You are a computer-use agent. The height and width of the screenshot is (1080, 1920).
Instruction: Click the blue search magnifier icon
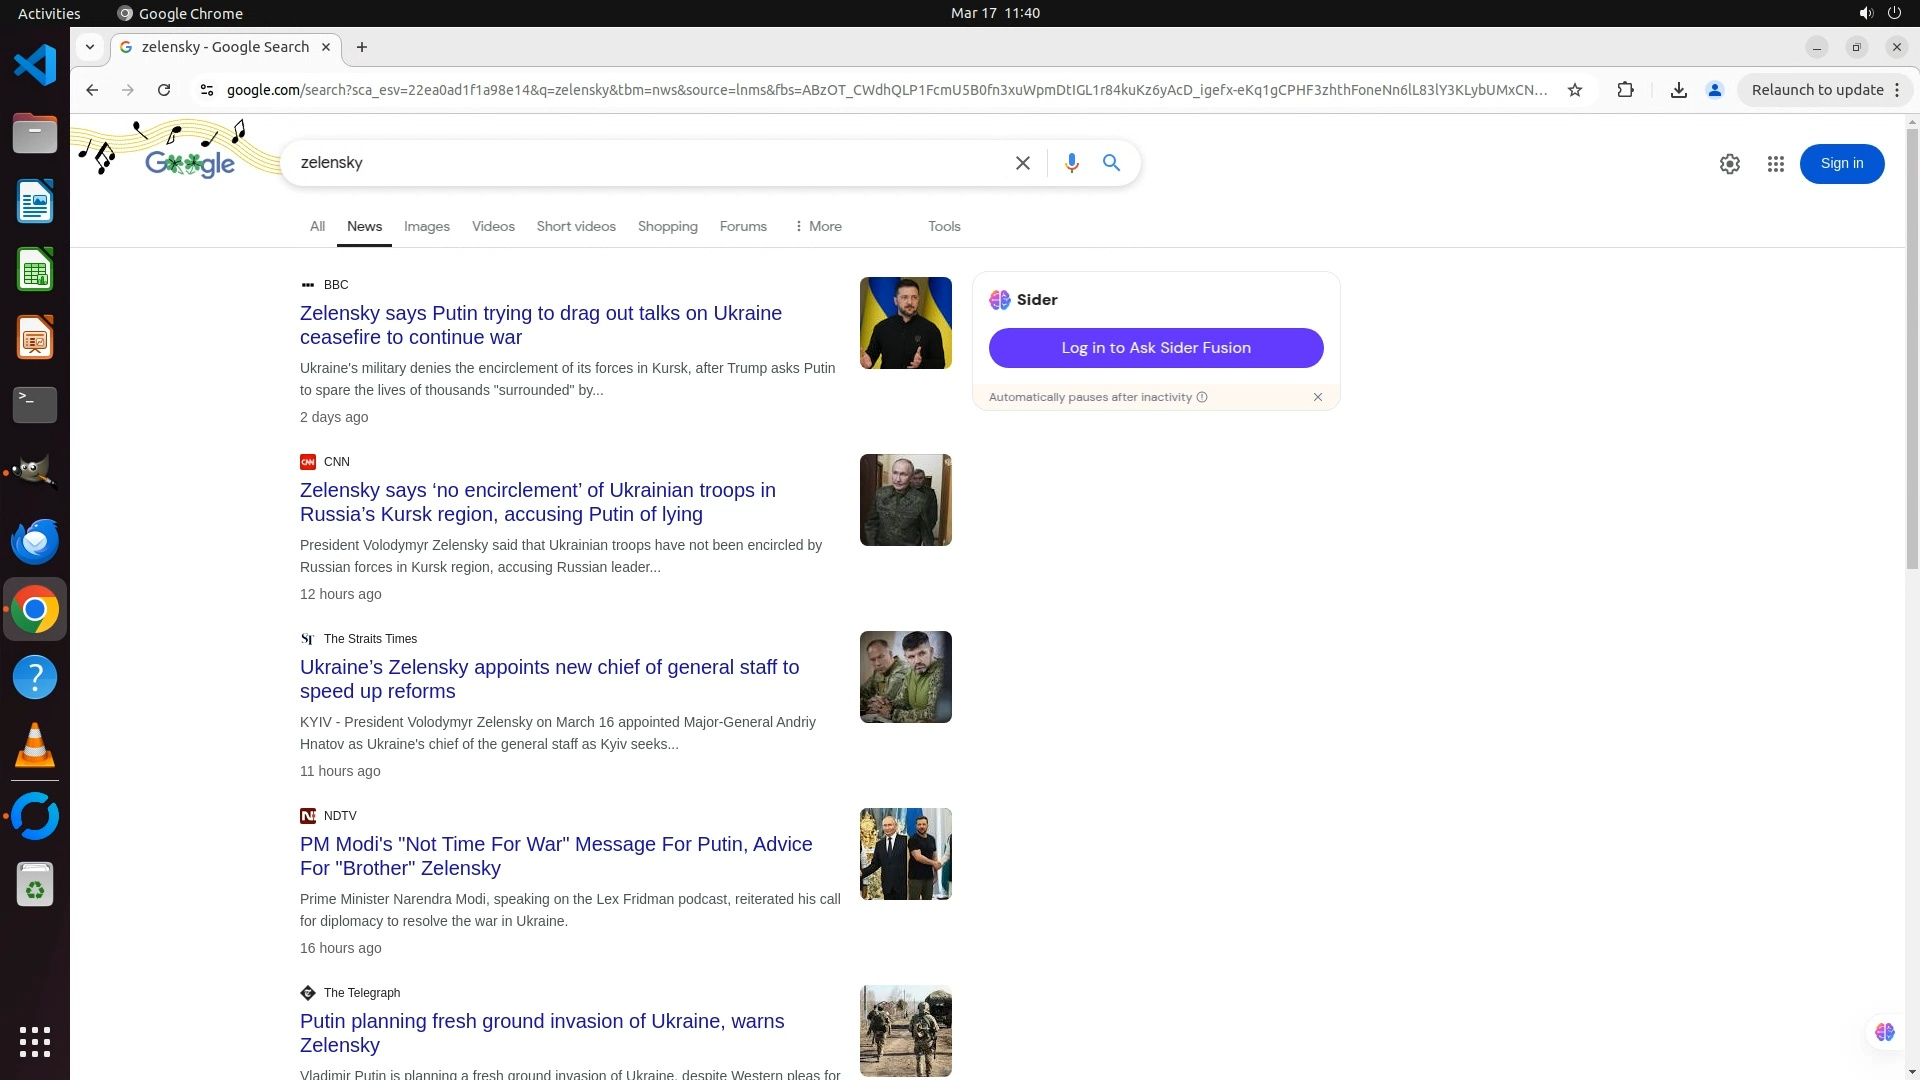click(x=1111, y=163)
